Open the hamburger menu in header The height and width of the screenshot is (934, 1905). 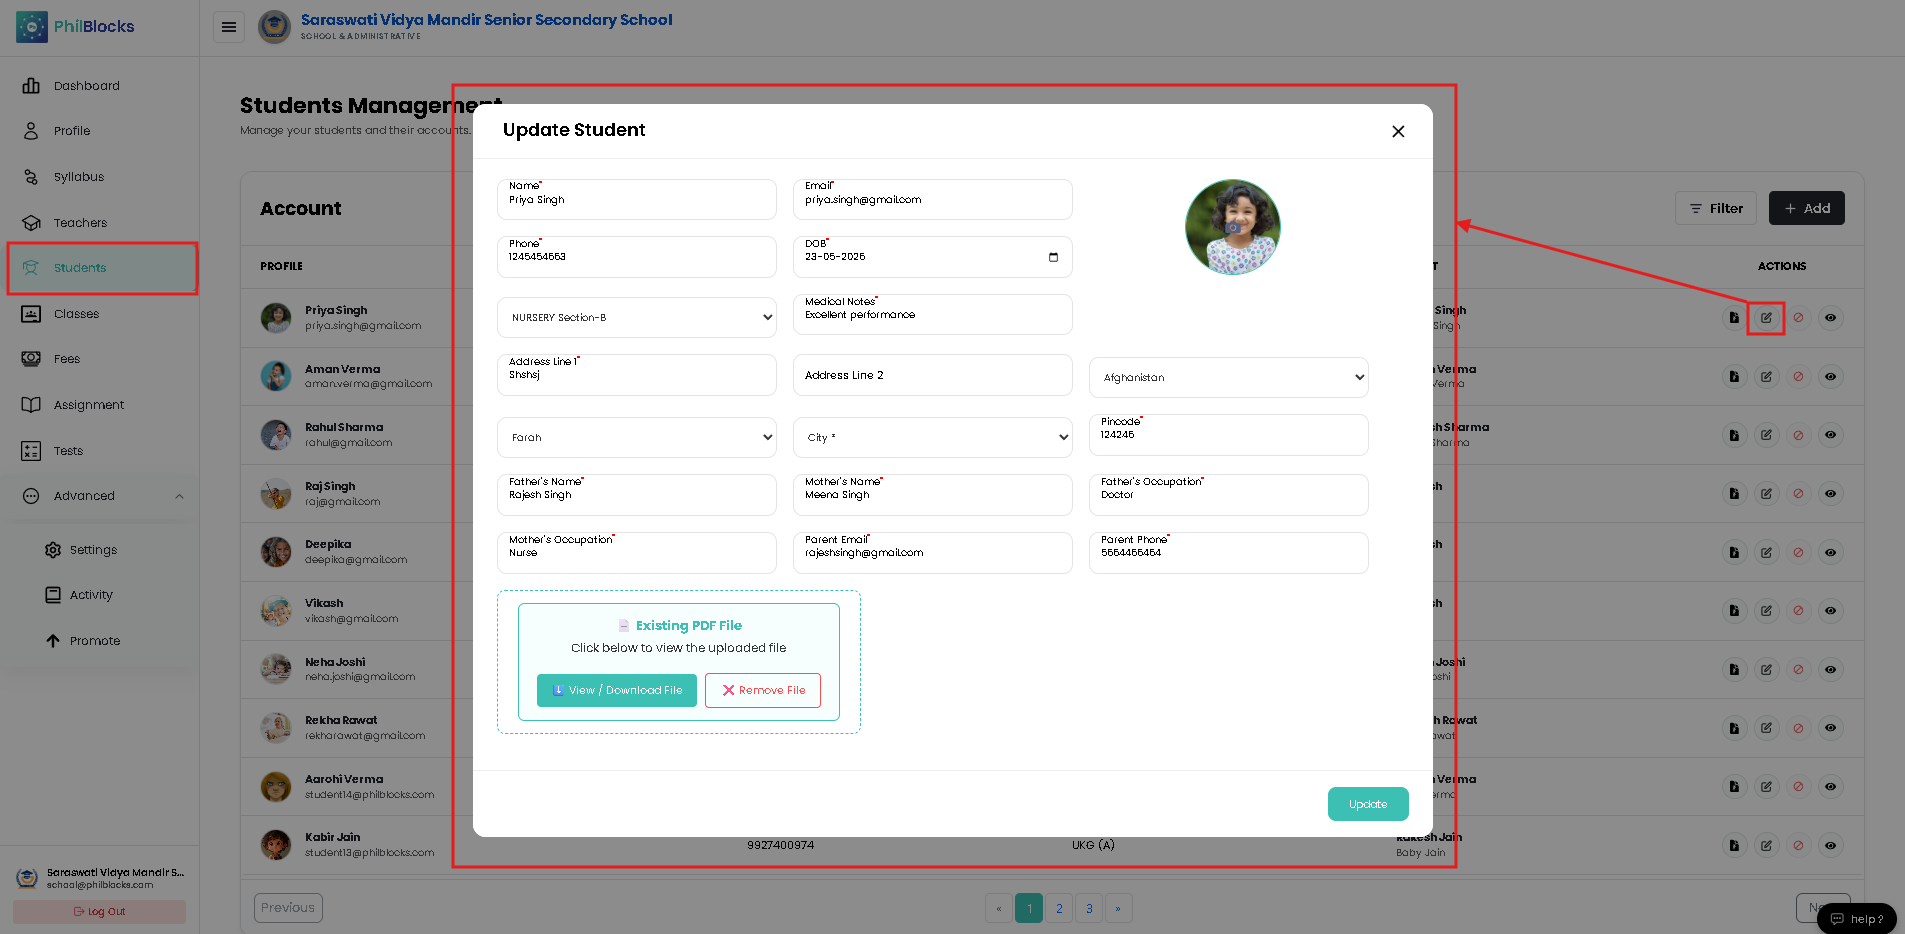(229, 27)
